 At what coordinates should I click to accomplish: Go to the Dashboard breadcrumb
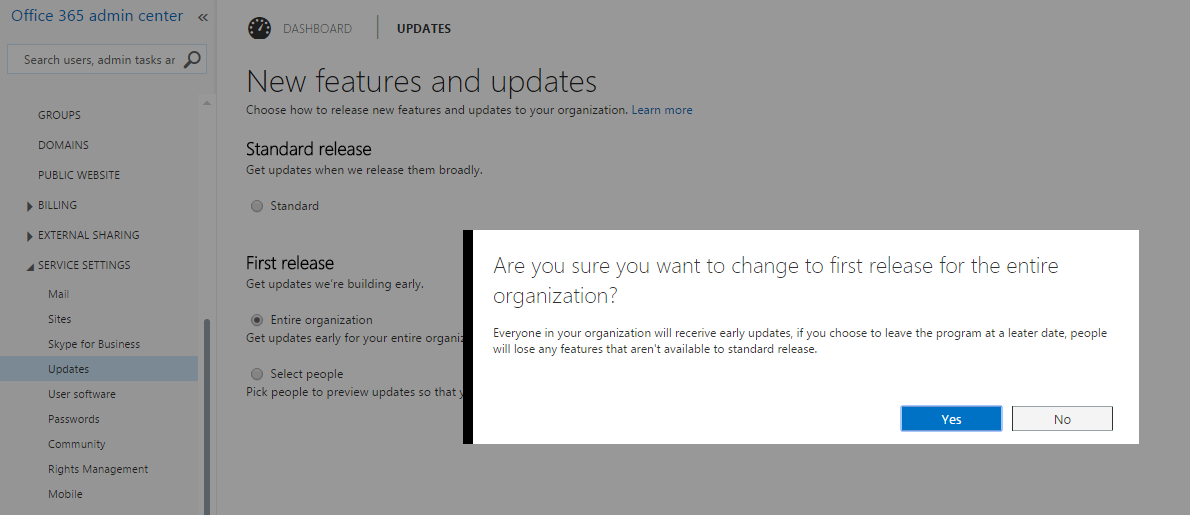(x=317, y=29)
